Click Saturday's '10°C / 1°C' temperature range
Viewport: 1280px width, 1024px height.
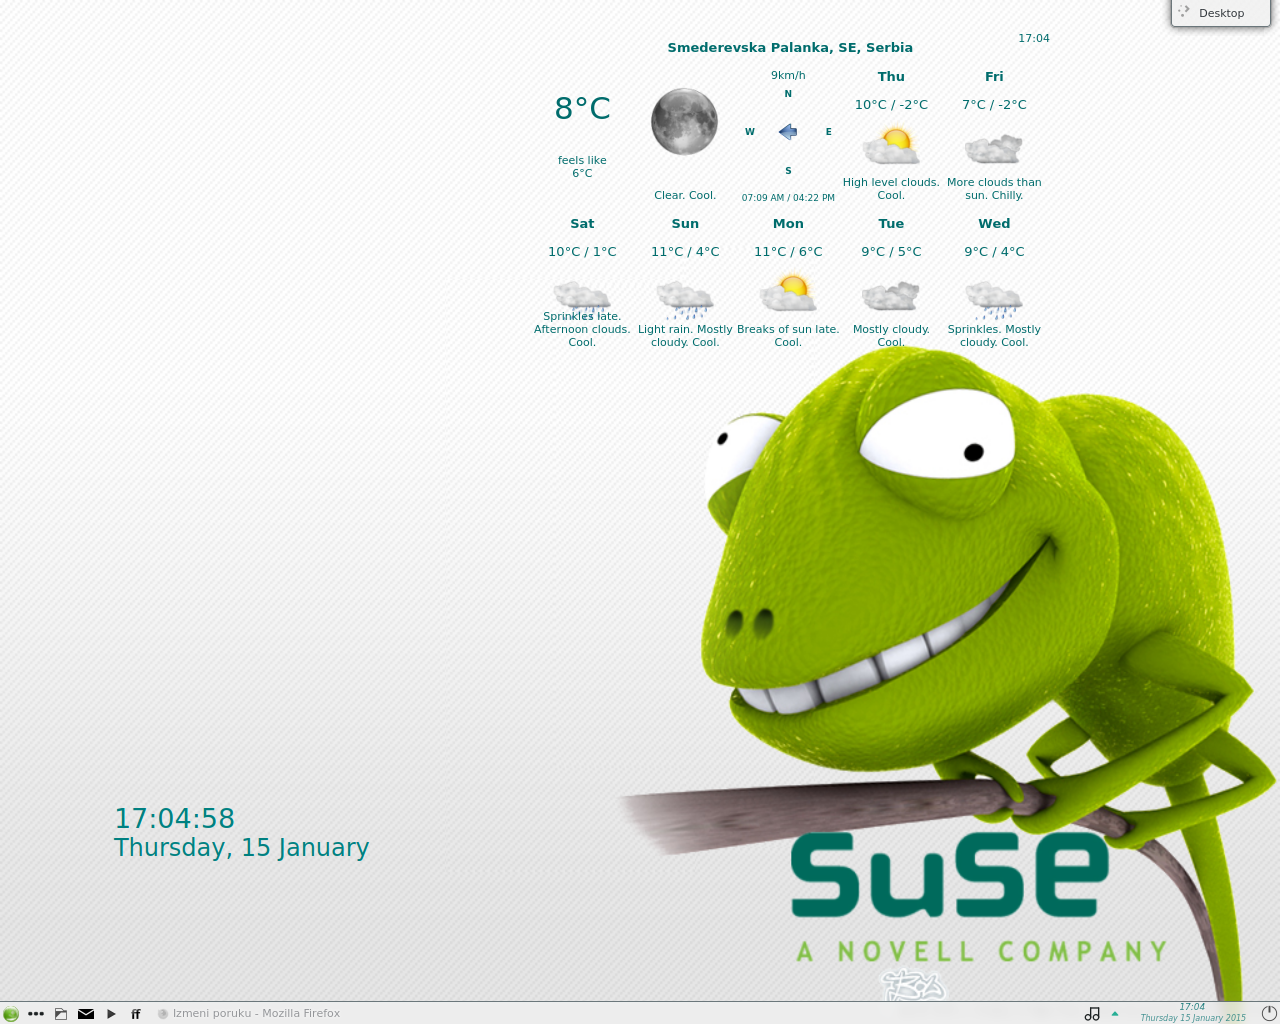click(582, 252)
